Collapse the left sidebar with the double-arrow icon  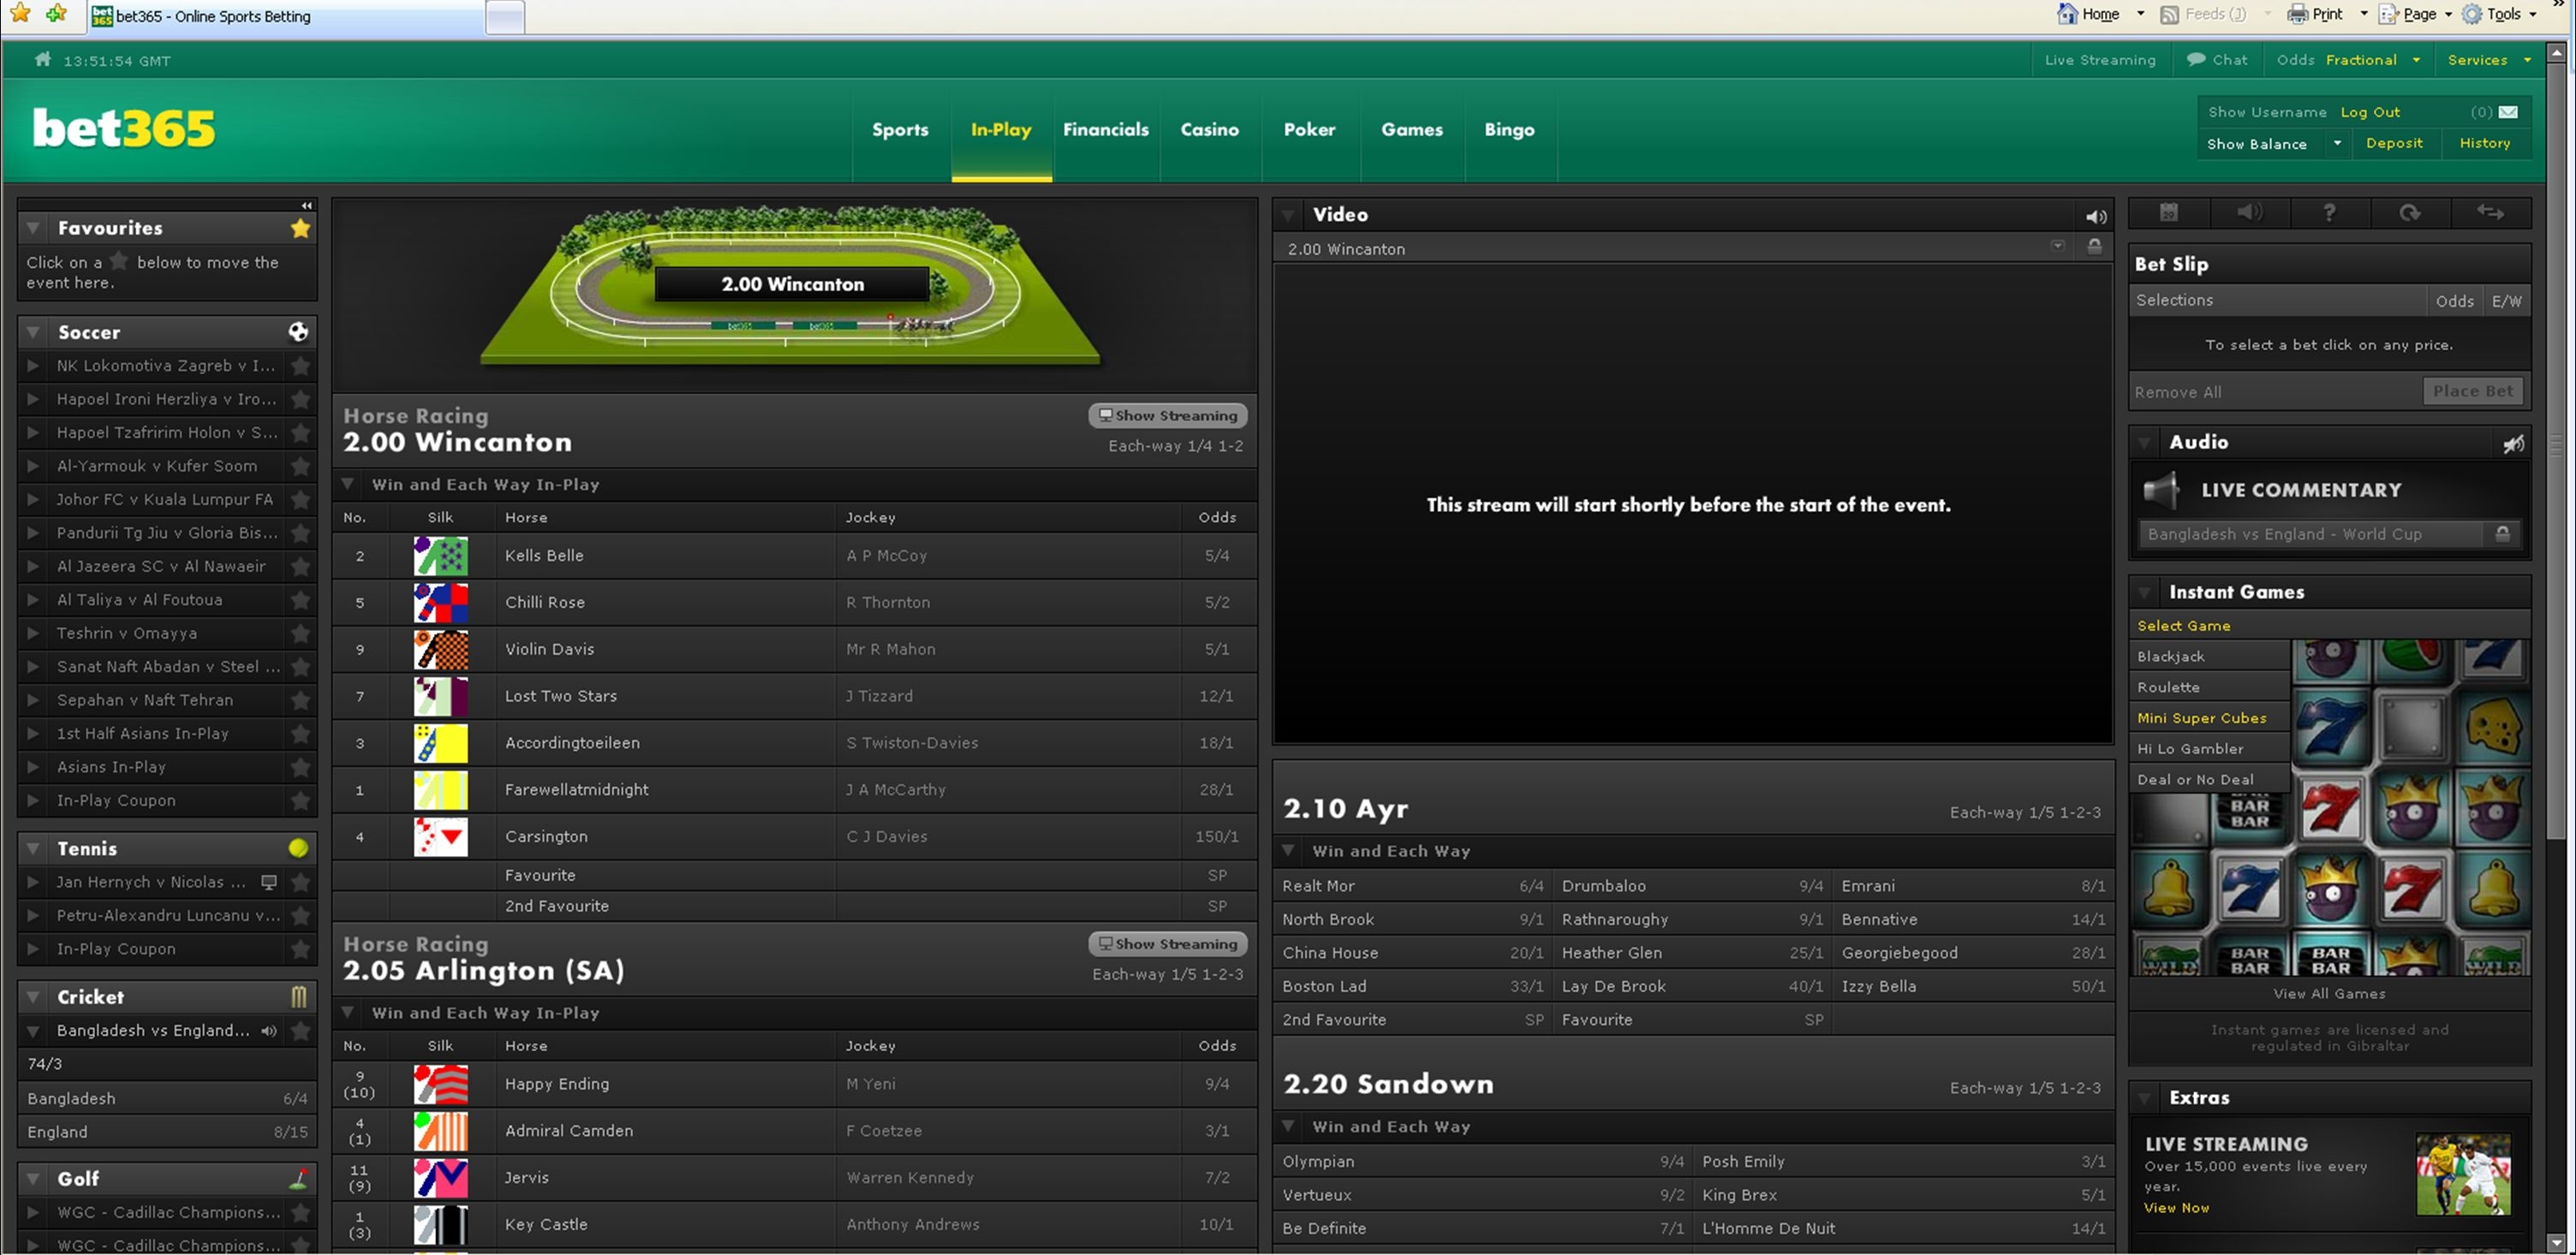click(x=307, y=205)
